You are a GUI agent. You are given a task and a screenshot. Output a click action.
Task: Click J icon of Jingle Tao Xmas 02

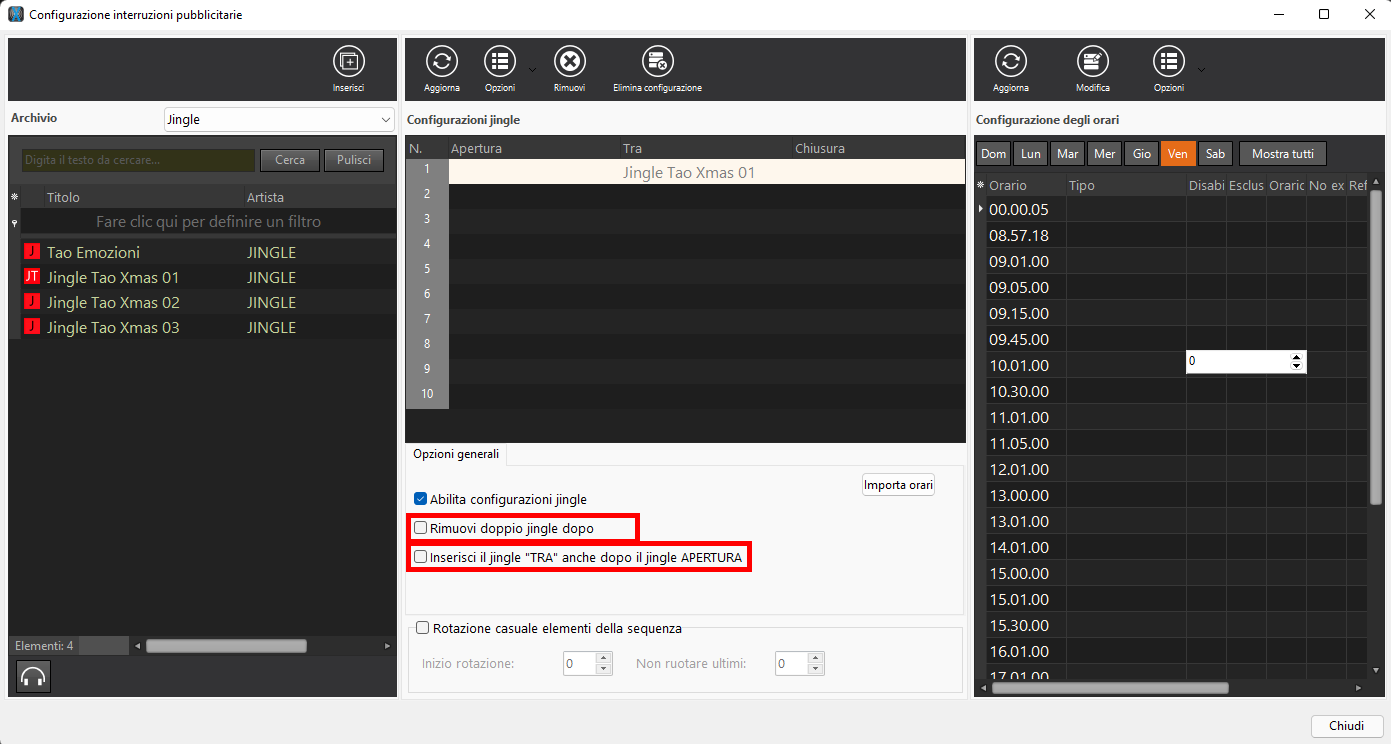pyautogui.click(x=31, y=302)
